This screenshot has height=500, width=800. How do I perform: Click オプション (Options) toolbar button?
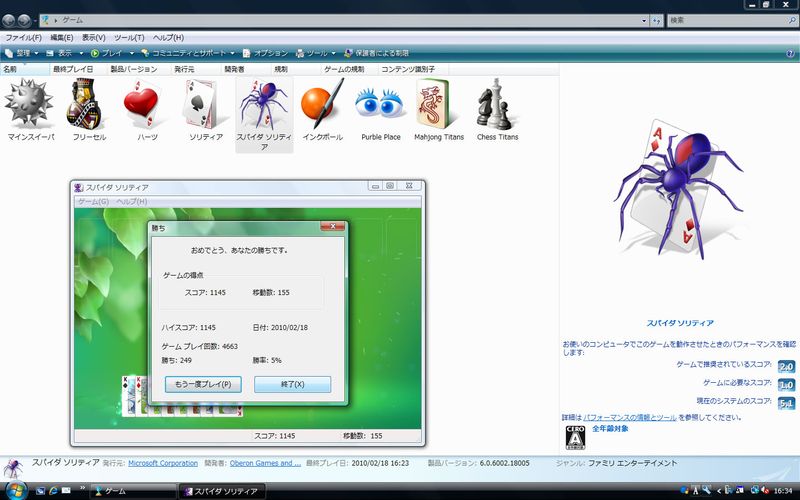(x=265, y=53)
